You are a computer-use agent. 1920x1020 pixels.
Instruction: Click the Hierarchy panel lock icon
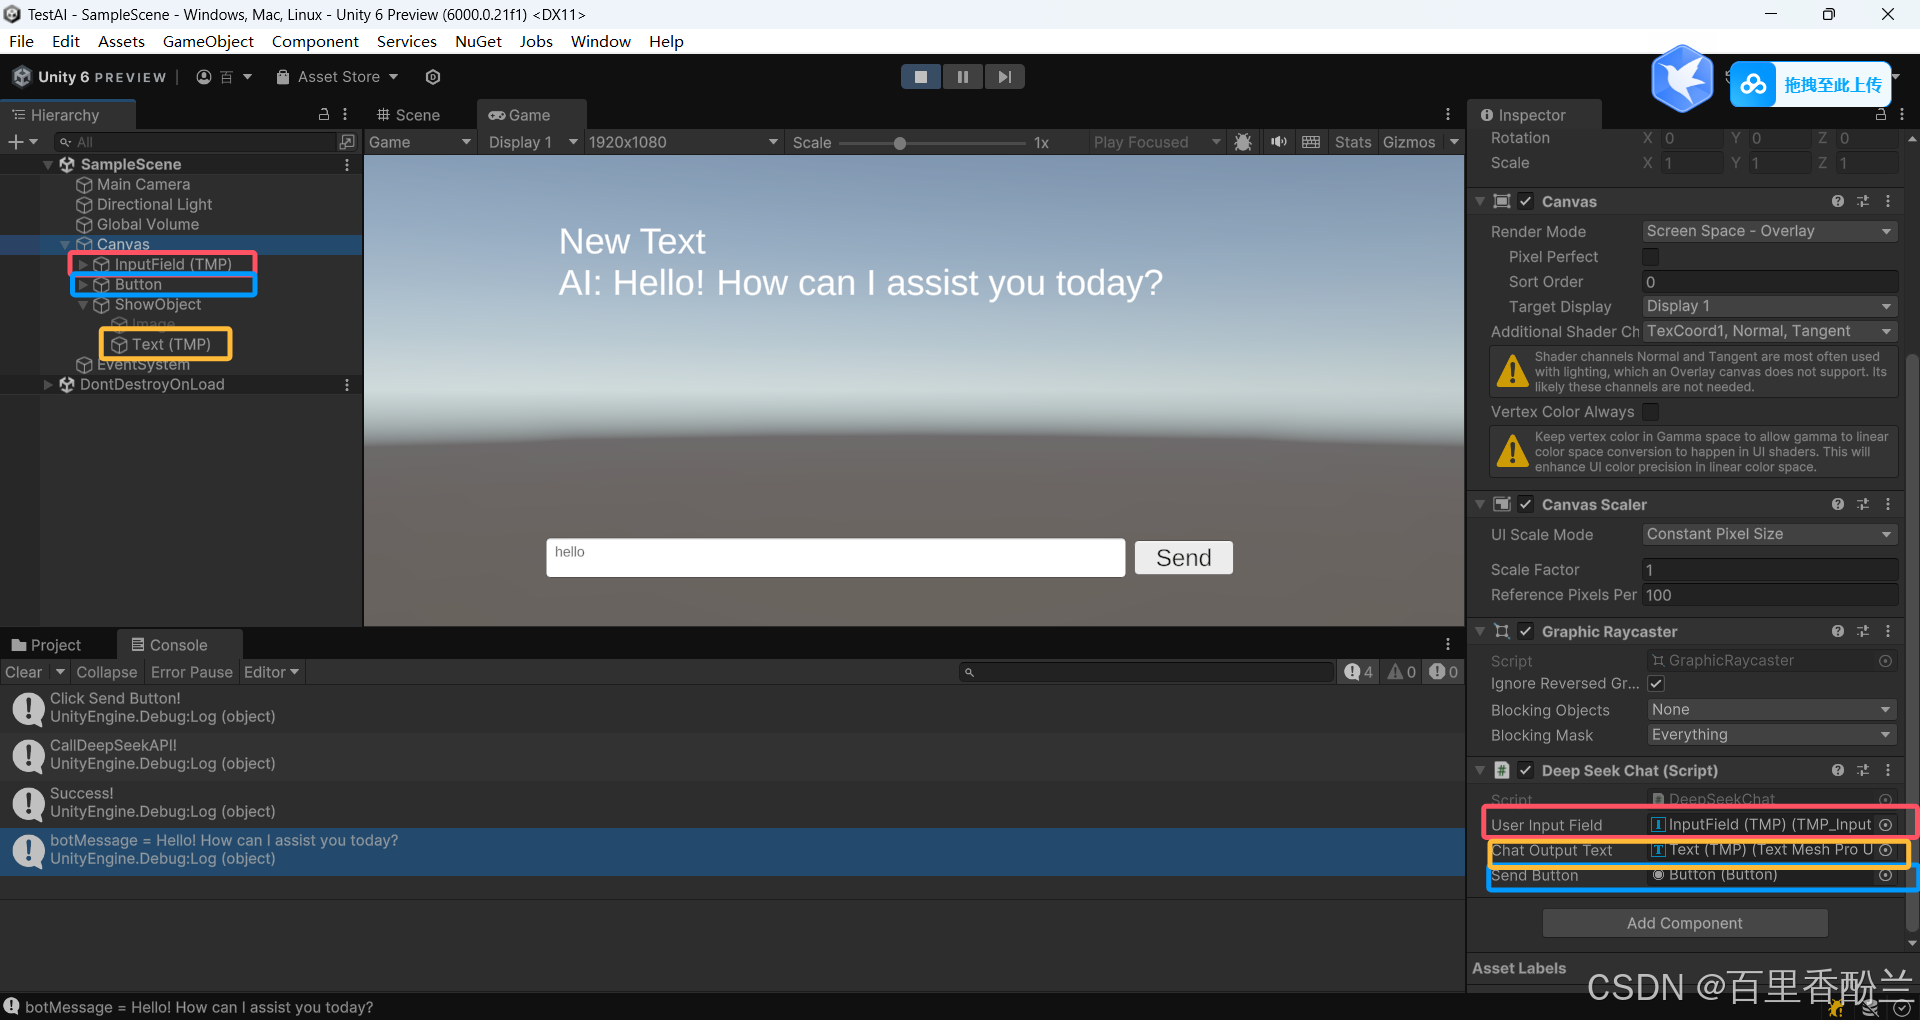[324, 115]
